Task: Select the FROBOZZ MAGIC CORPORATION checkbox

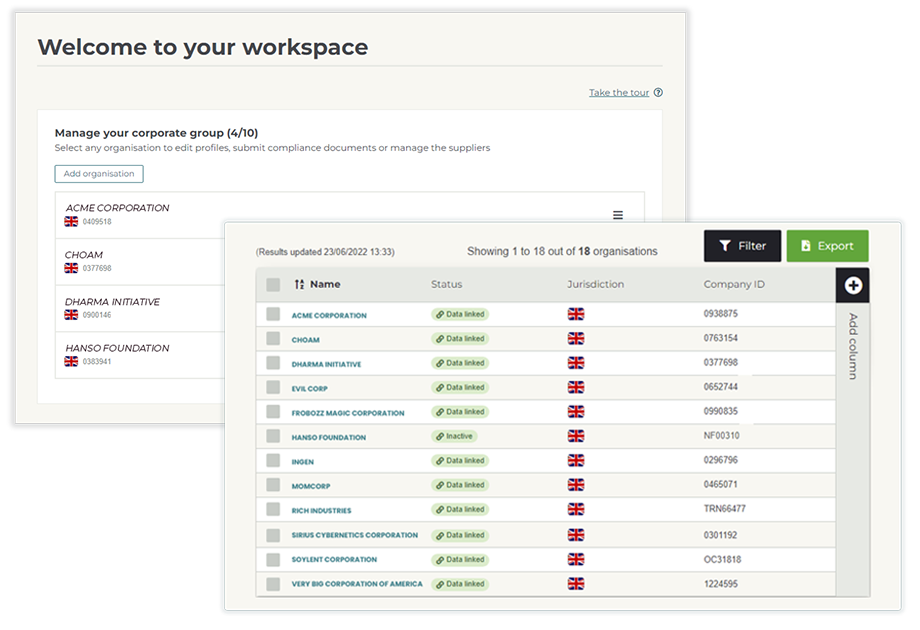Action: tap(273, 411)
